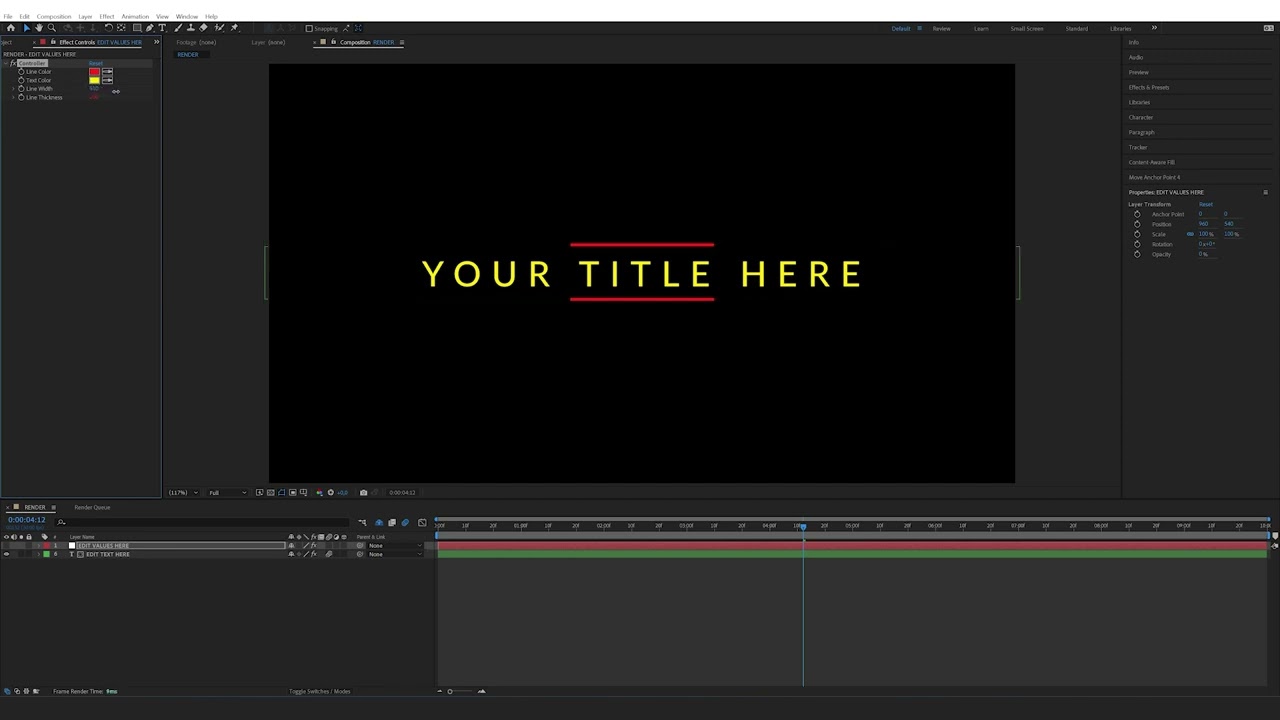Image resolution: width=1280 pixels, height=720 pixels.
Task: Expand the Line Thickness property
Action: click(x=14, y=97)
